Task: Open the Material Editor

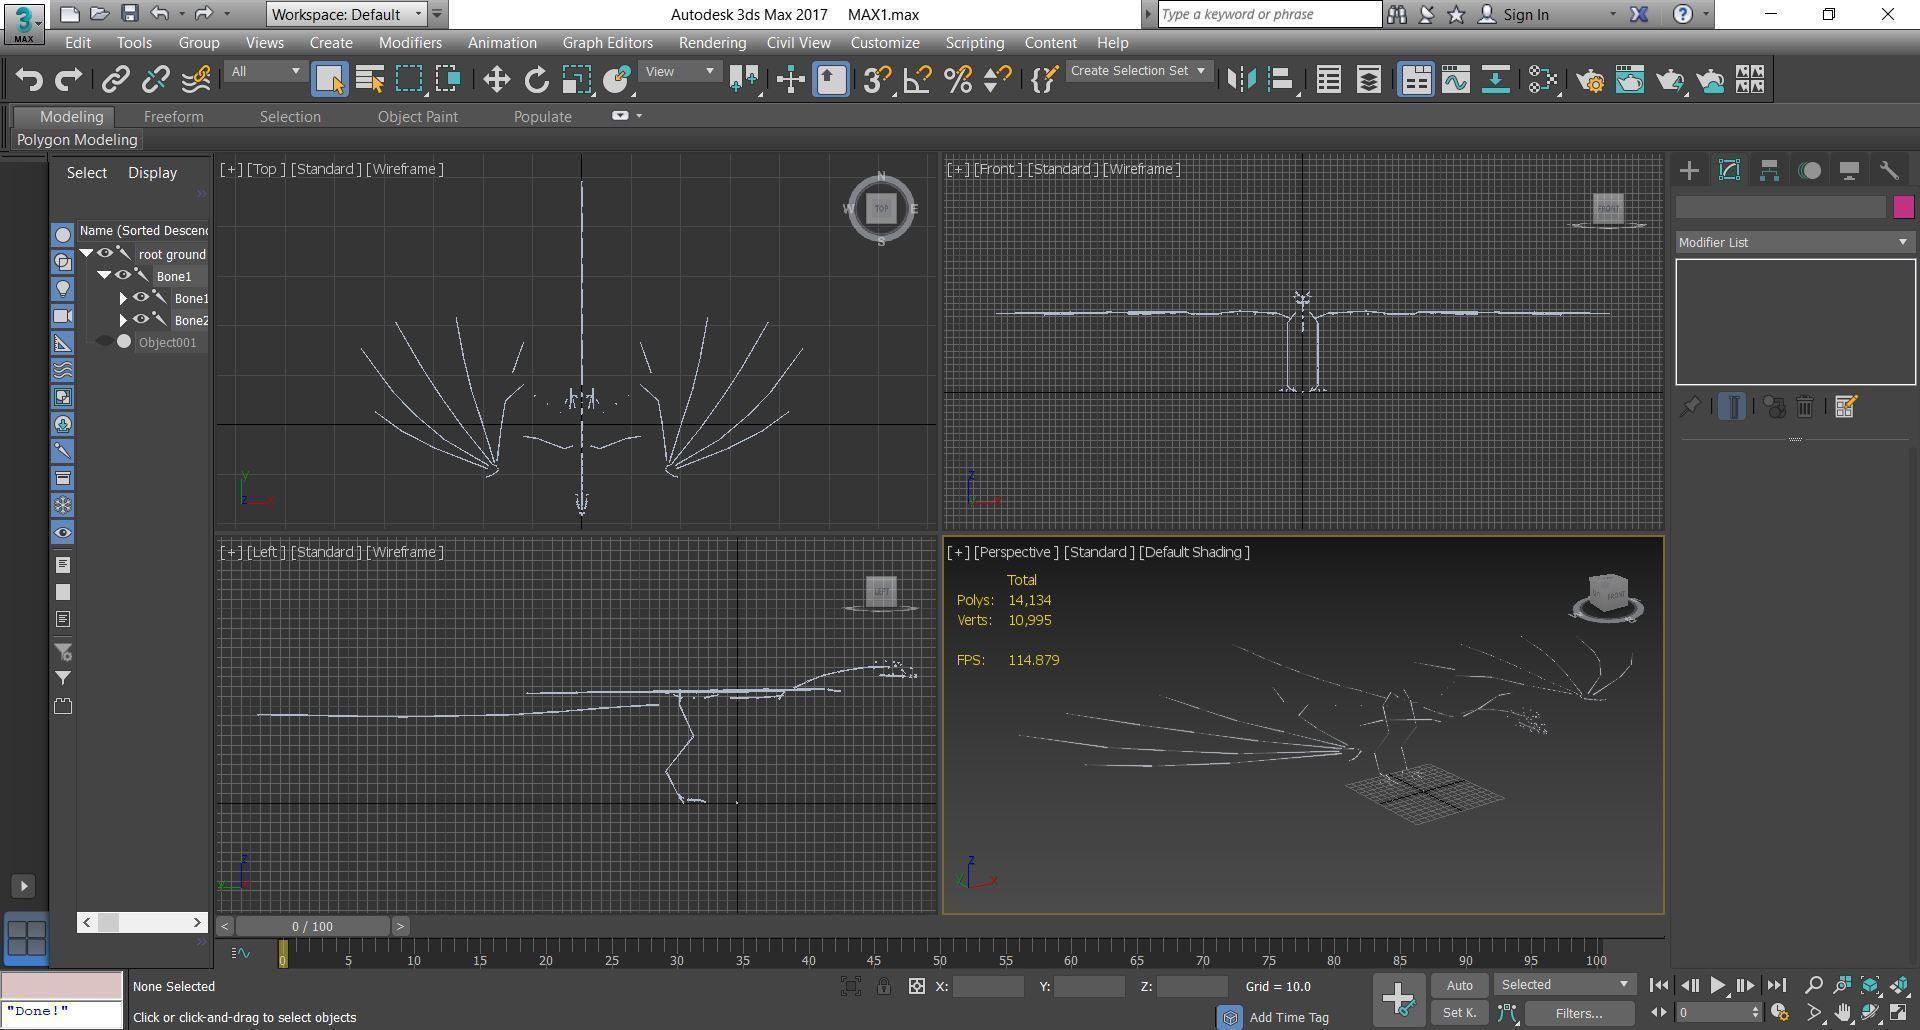Action: [1543, 79]
